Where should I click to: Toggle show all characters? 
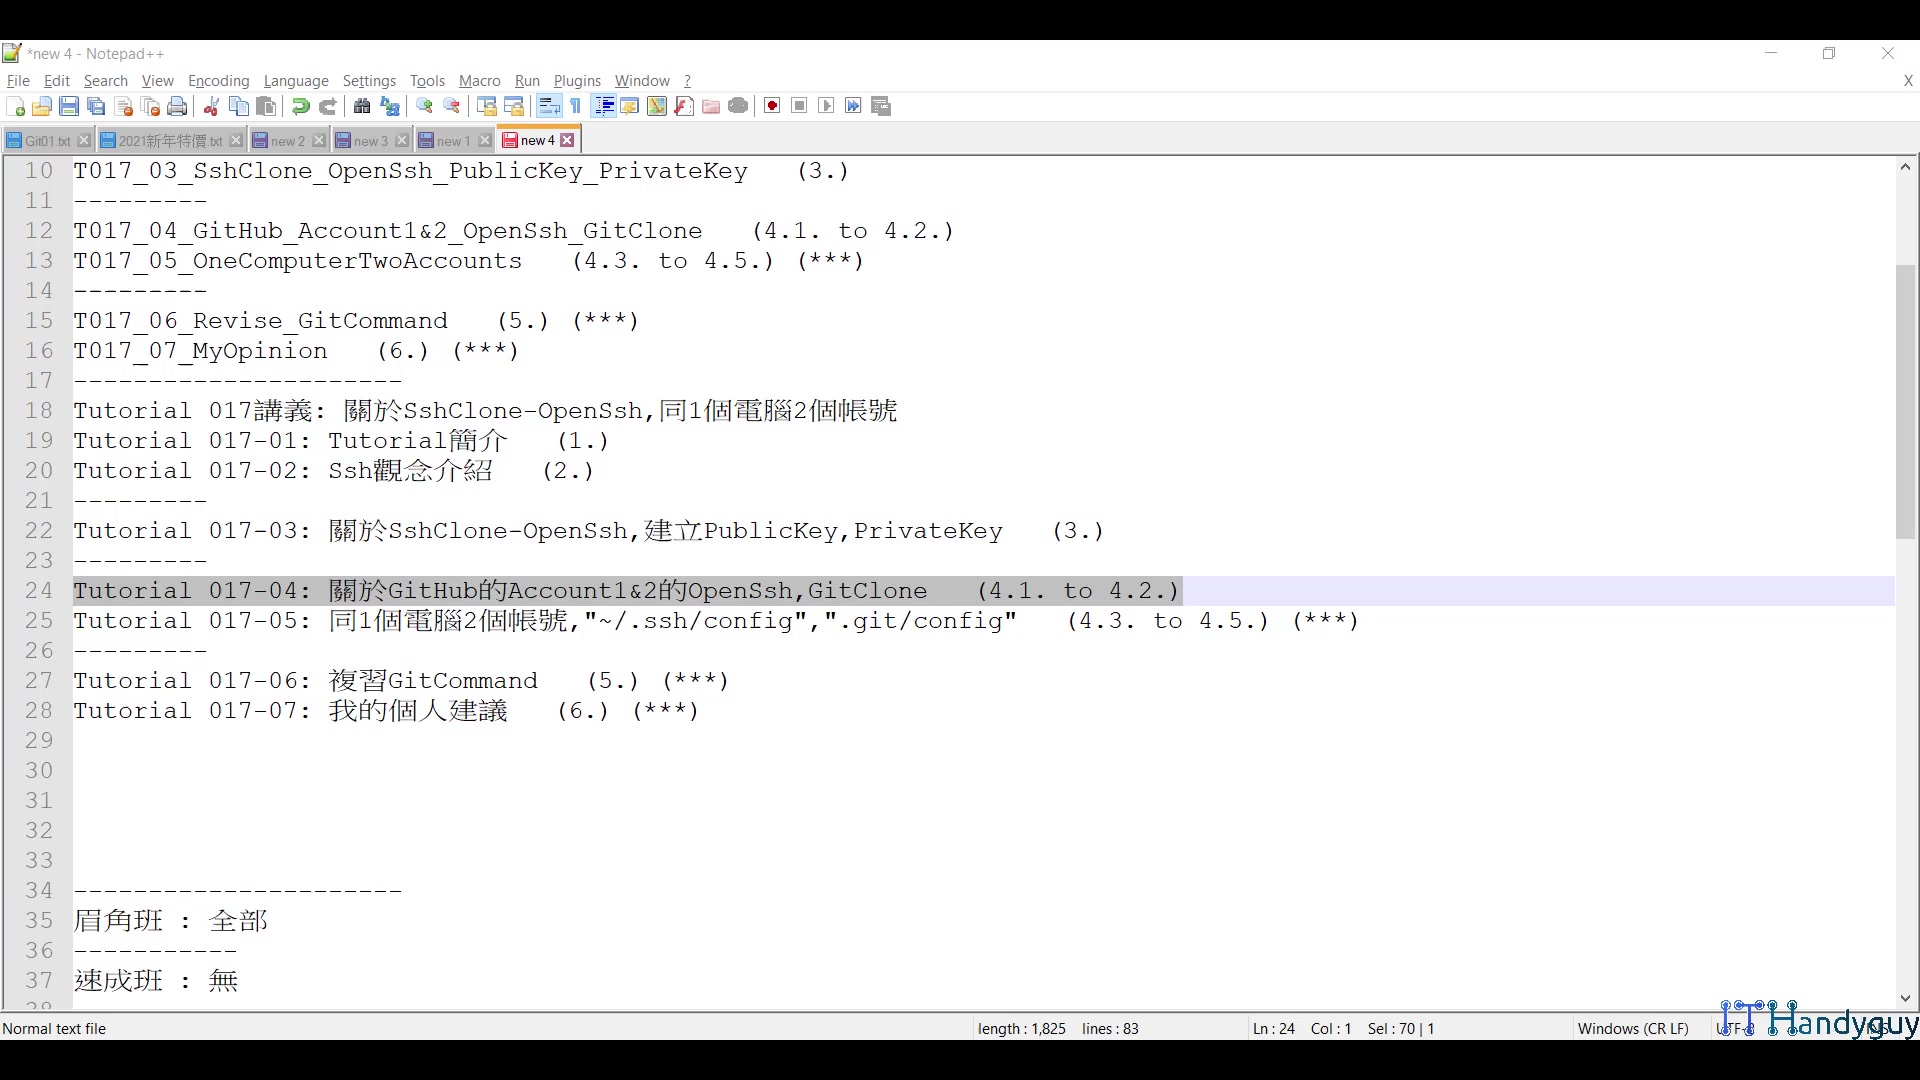(x=576, y=106)
